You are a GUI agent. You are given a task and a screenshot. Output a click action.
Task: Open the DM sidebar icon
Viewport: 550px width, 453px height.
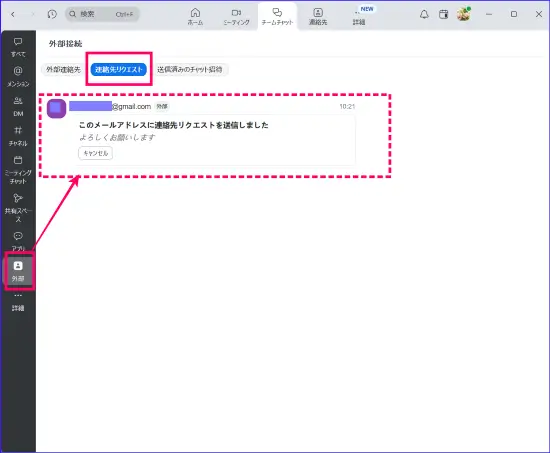click(x=18, y=106)
